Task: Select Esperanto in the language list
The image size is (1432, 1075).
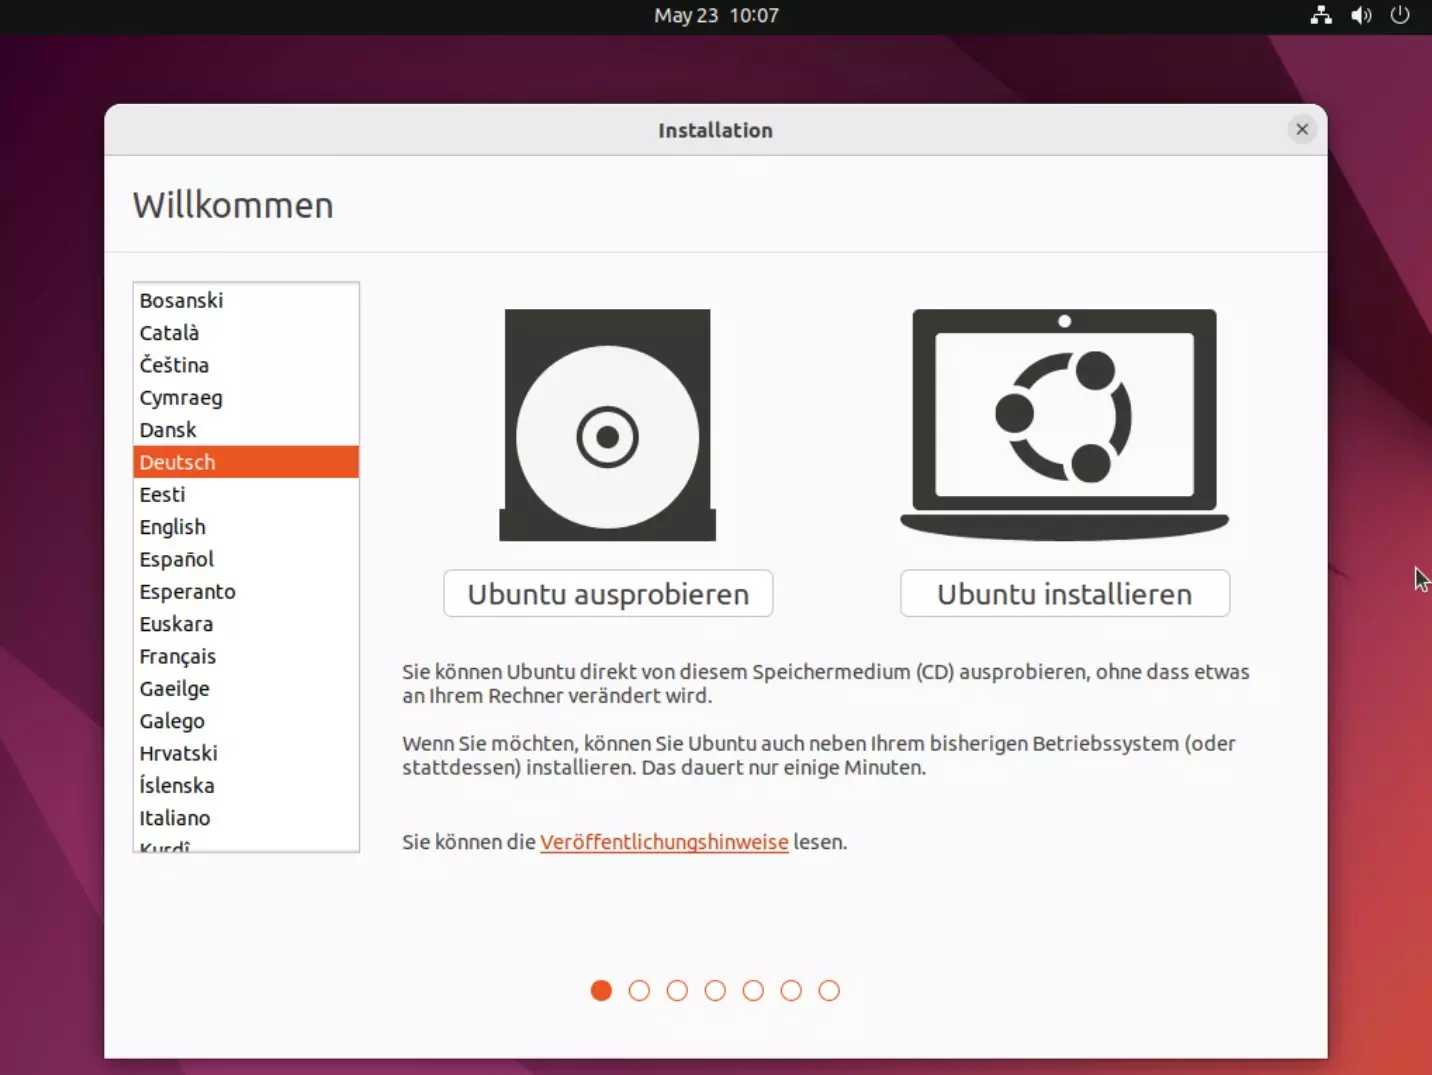Action: tap(187, 591)
